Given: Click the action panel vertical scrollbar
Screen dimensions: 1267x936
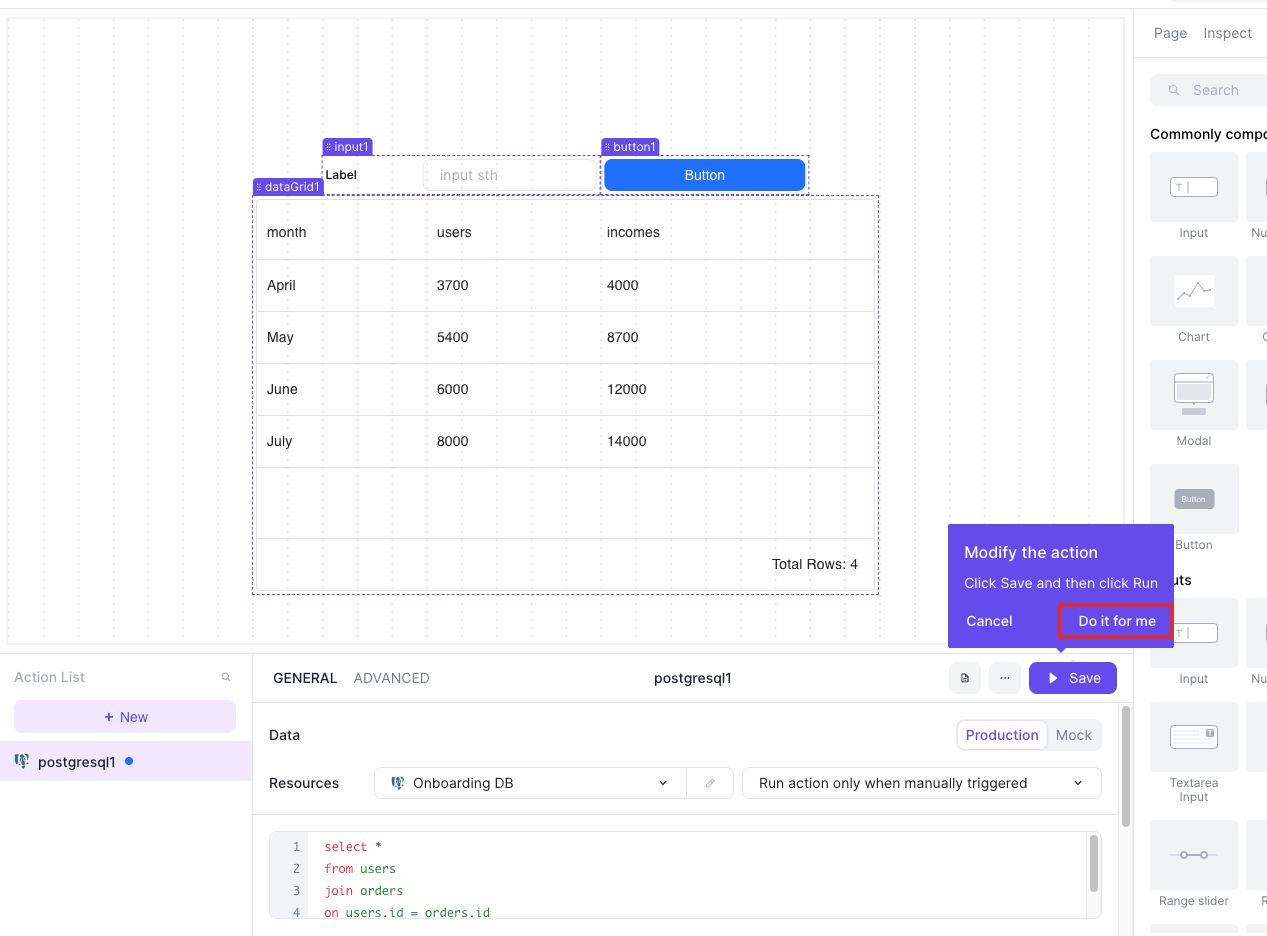Looking at the screenshot, I should point(1126,766).
